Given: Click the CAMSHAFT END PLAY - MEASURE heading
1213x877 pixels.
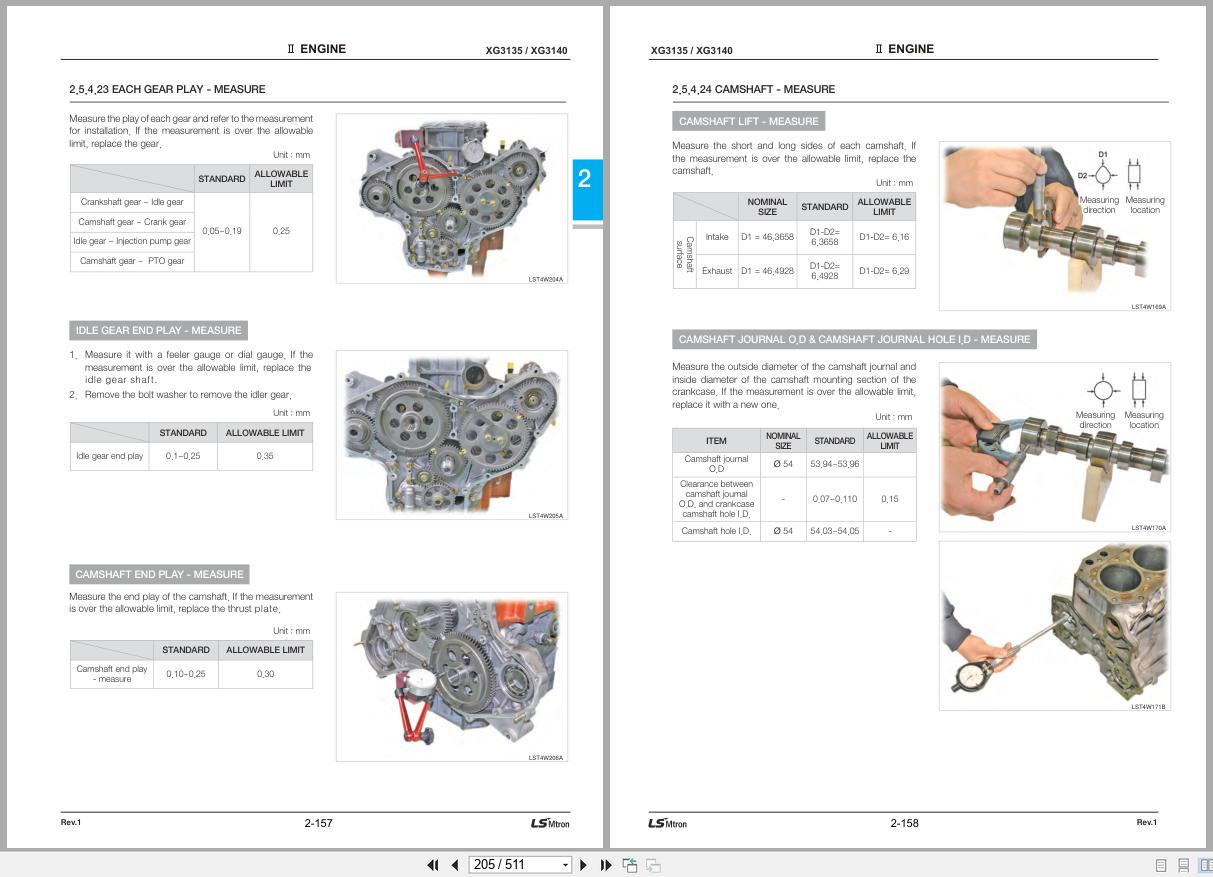Looking at the screenshot, I should tap(159, 574).
